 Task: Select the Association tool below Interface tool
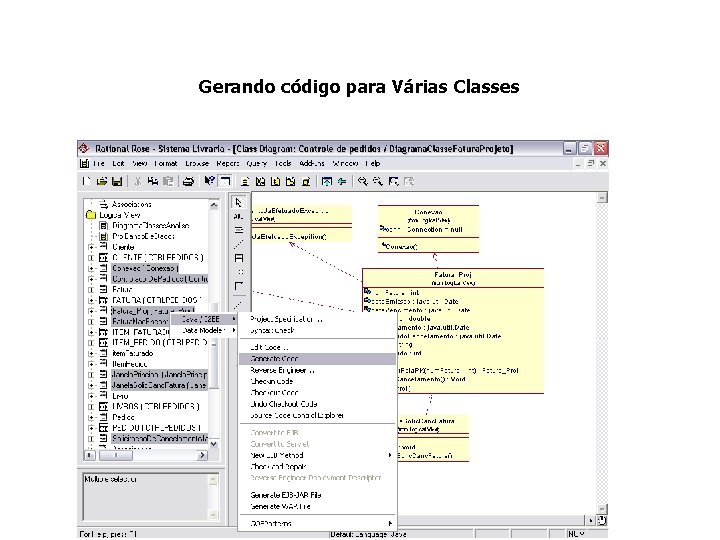(239, 286)
